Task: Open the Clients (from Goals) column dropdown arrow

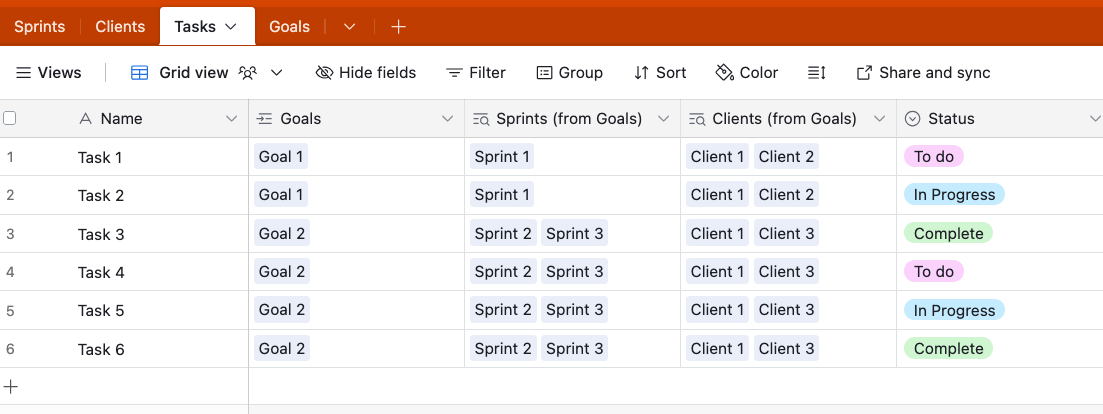Action: [879, 119]
